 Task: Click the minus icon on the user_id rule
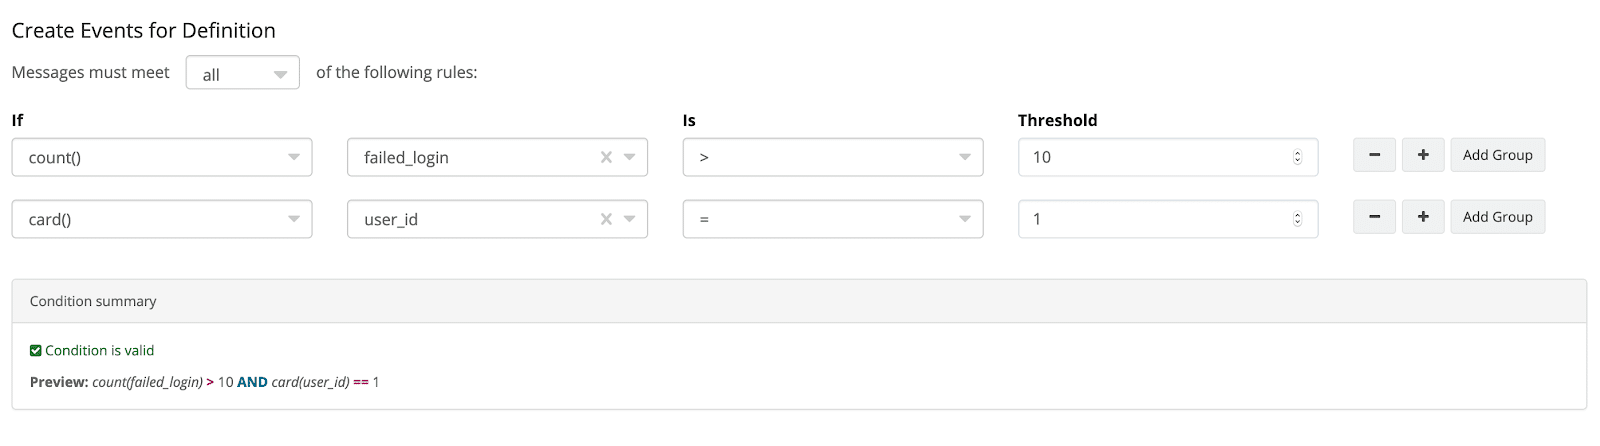point(1374,217)
